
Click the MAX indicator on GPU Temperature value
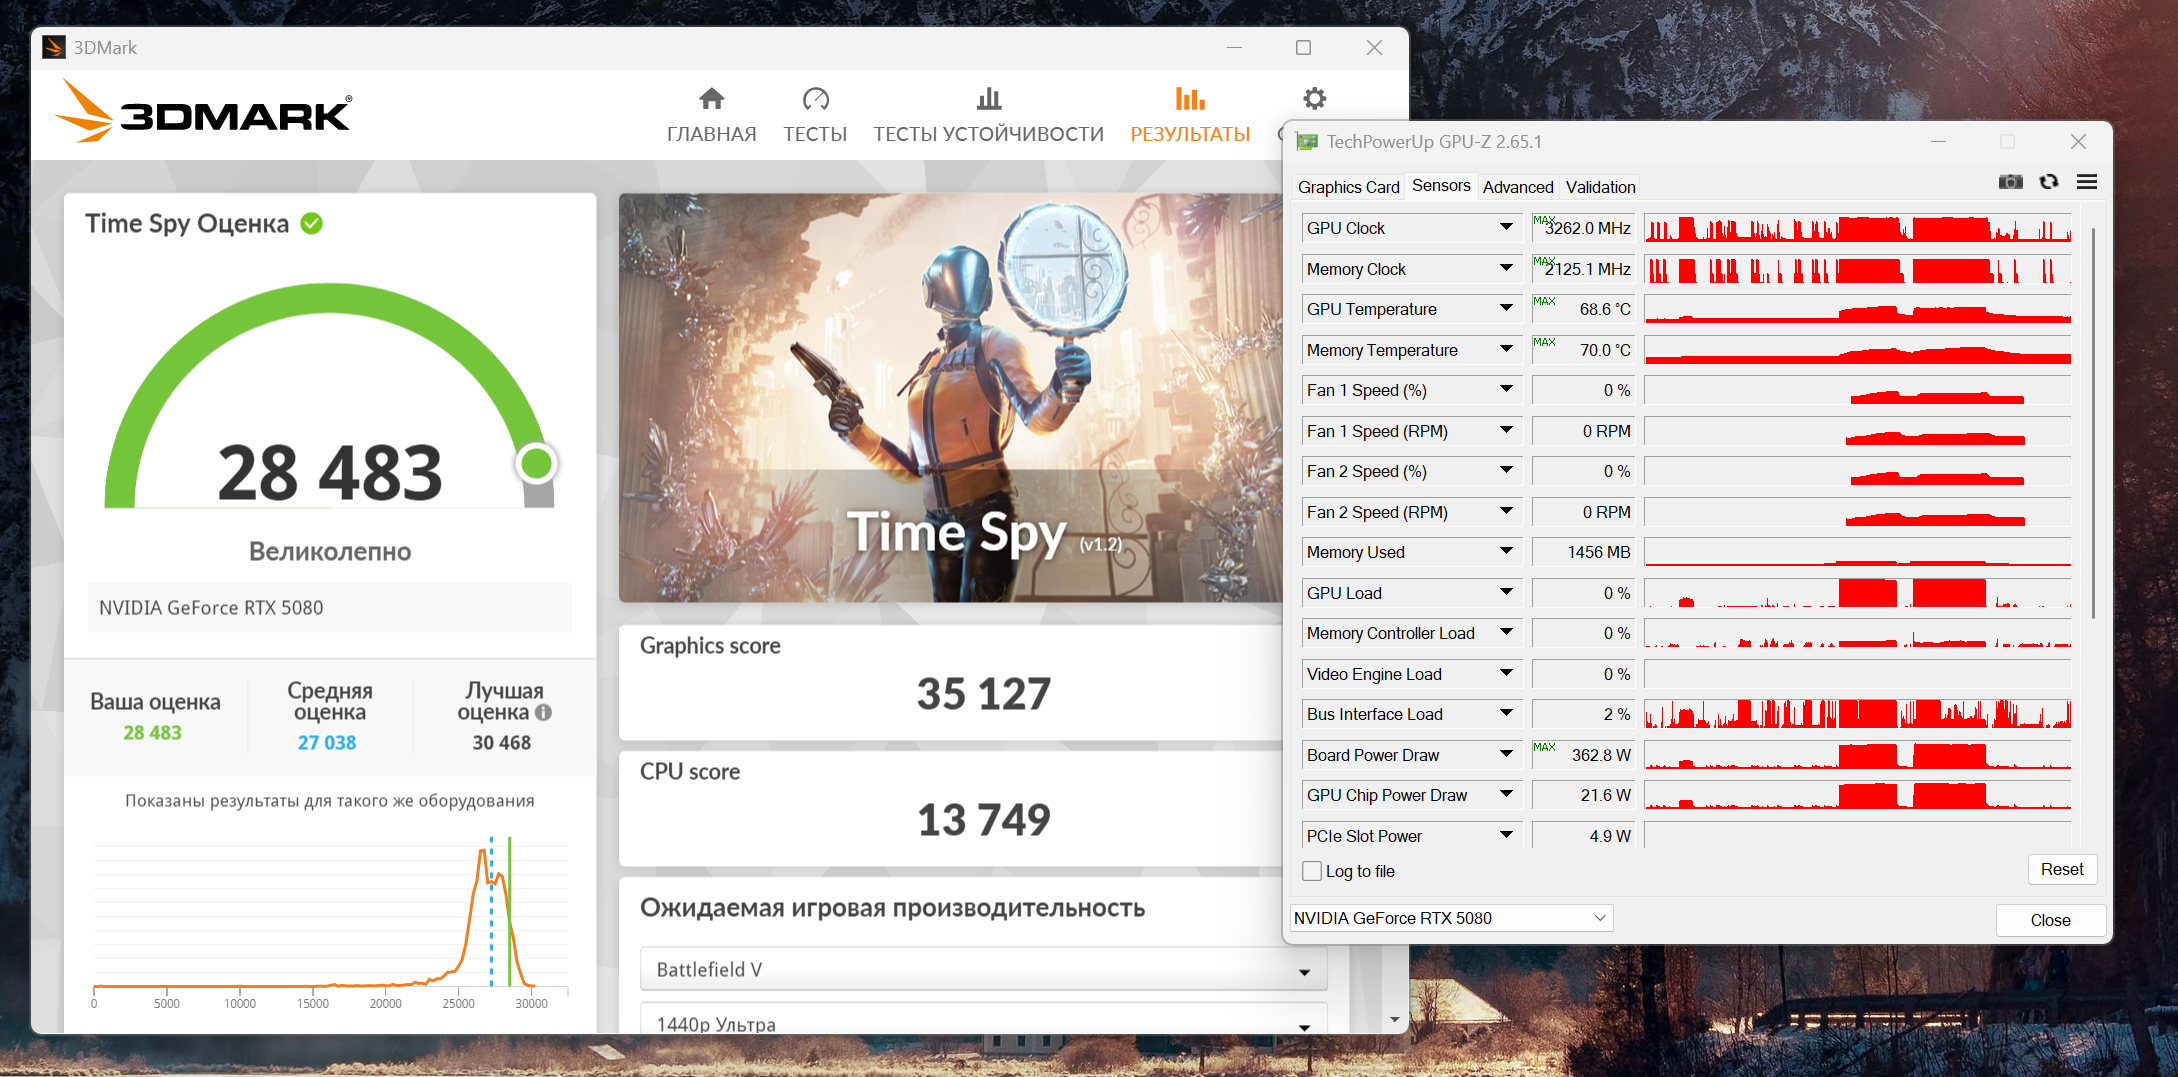[x=1544, y=301]
